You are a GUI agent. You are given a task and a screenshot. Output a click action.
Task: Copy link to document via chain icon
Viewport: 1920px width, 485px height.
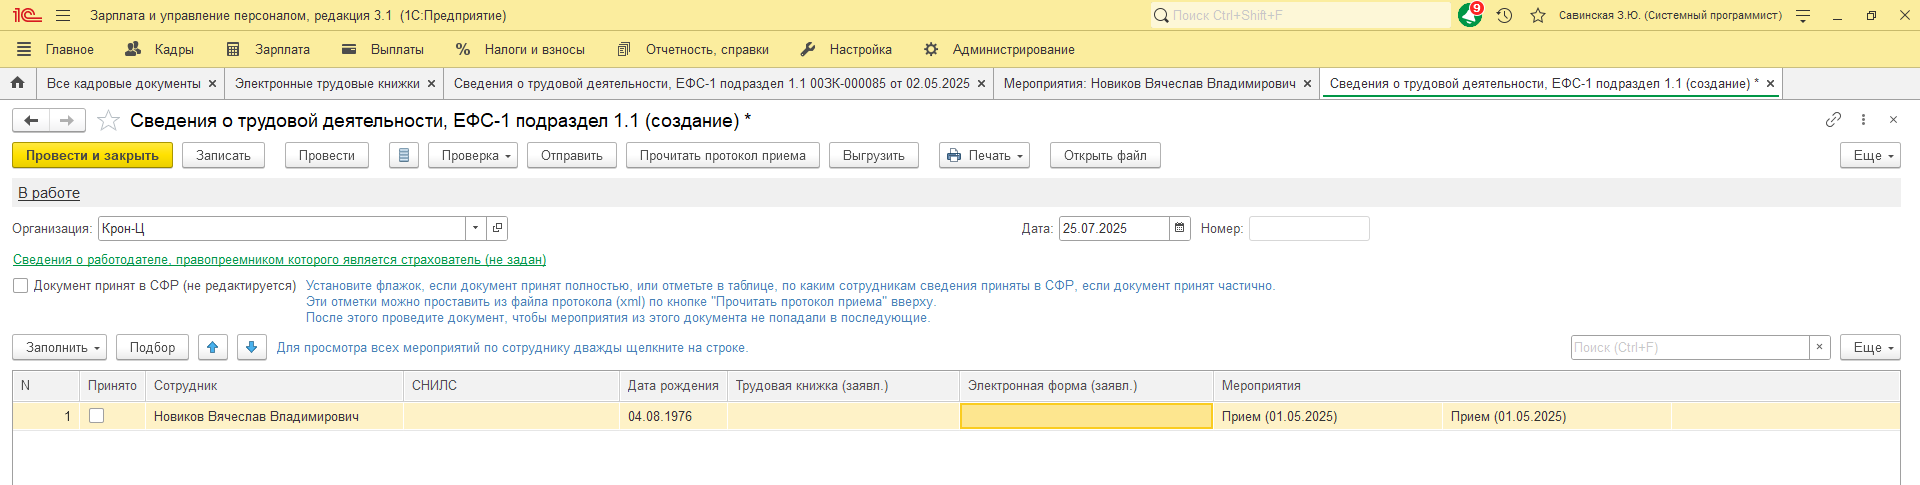tap(1833, 120)
